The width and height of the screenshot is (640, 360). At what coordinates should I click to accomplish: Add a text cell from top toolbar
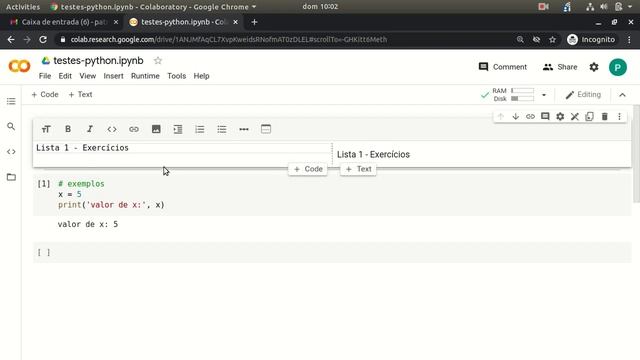click(x=80, y=94)
